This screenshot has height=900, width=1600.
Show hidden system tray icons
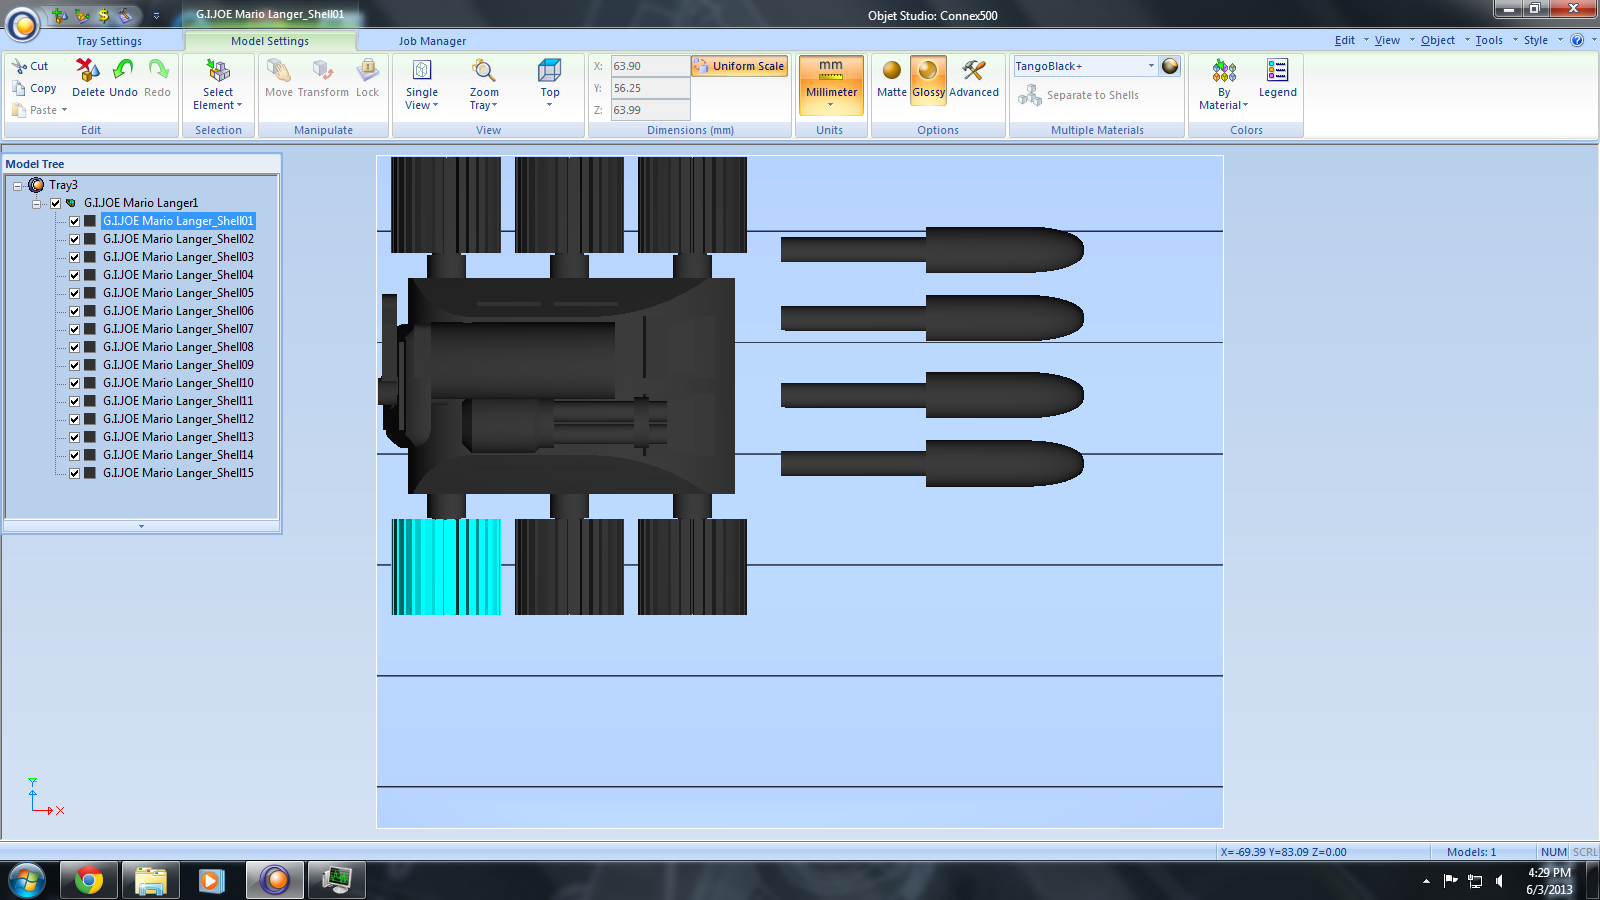point(1426,881)
